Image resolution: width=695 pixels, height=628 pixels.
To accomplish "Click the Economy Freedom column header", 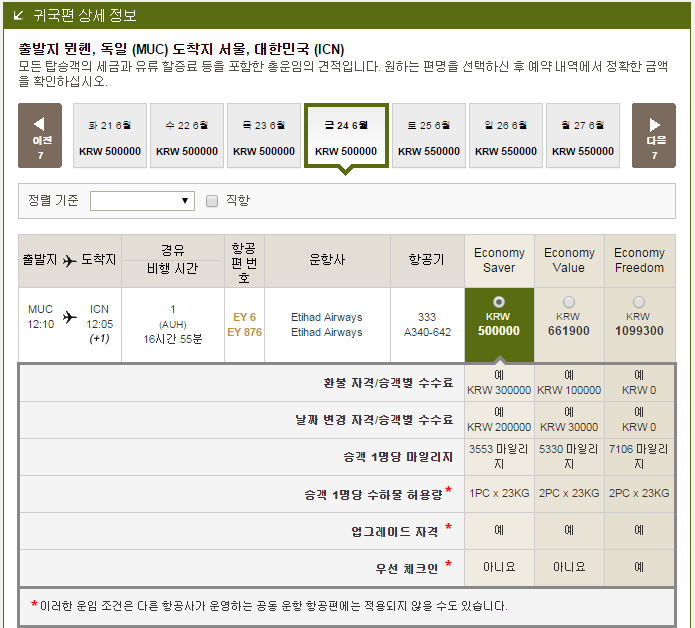I will [x=640, y=260].
